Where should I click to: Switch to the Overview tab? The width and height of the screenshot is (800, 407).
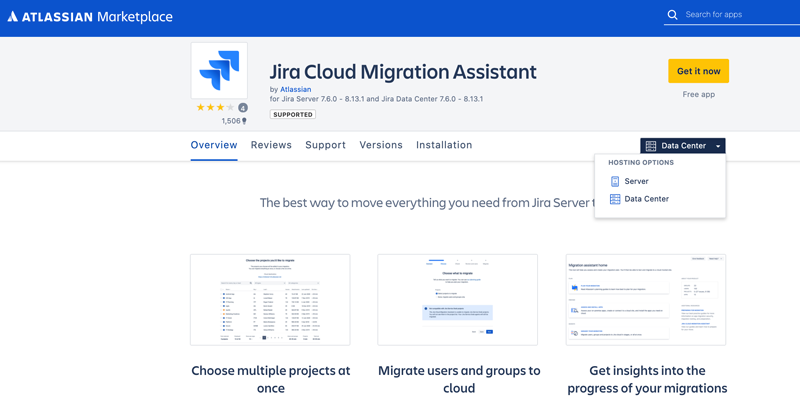[x=214, y=145]
